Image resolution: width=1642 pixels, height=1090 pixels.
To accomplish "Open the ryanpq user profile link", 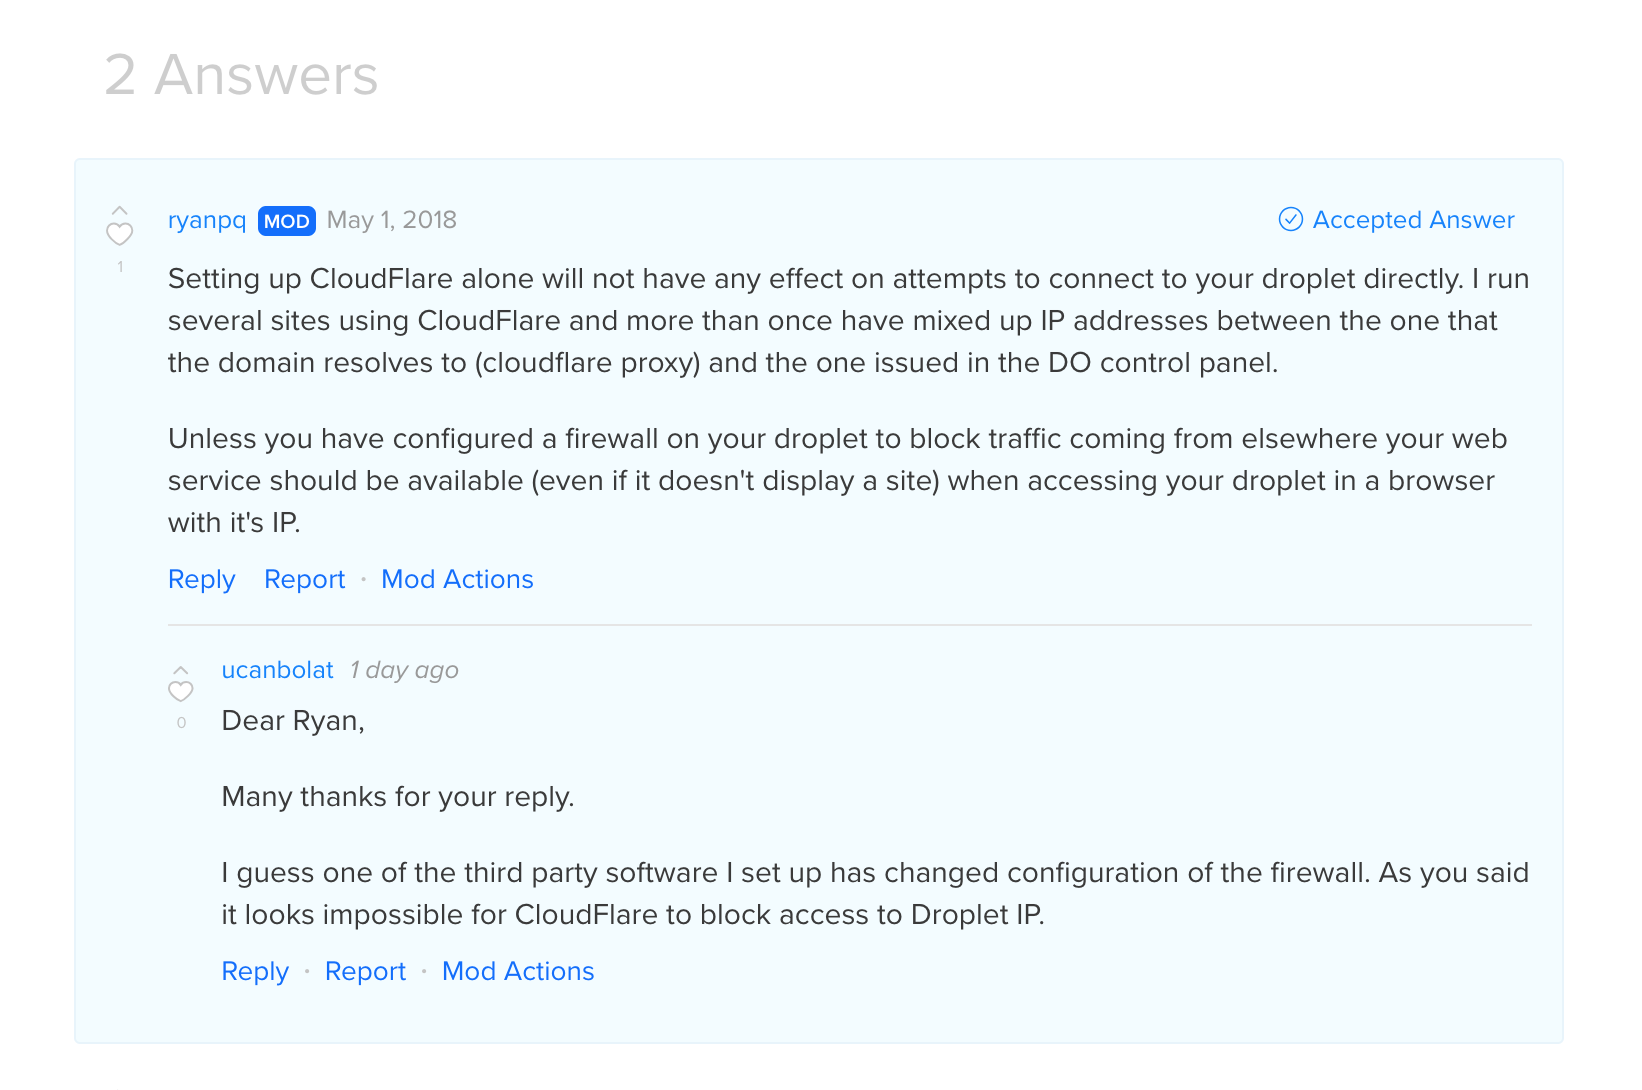I will [x=207, y=220].
